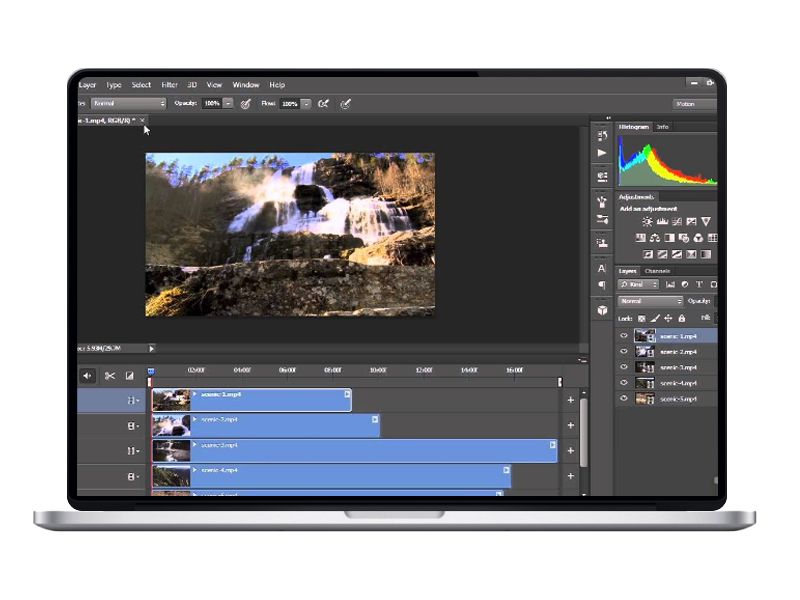Open the 3D cube panel icon
Screen dimensions: 800x600
602,310
